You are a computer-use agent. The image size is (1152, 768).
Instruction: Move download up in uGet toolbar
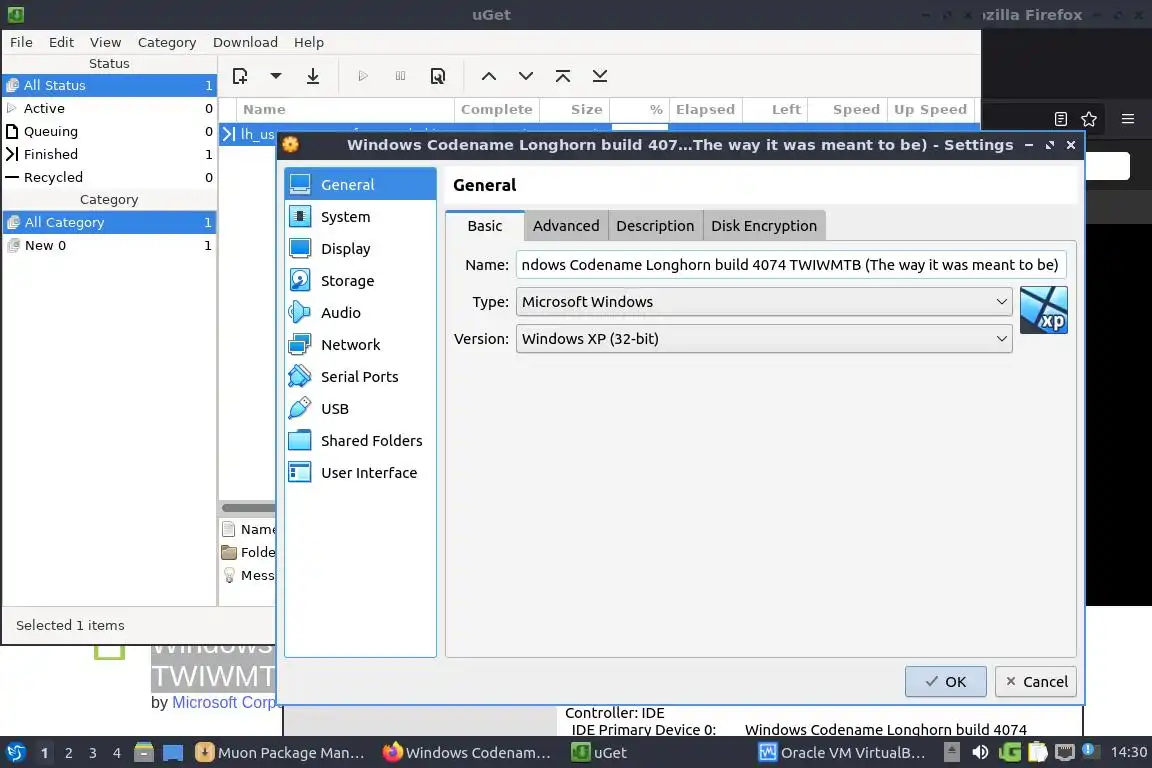[x=489, y=76]
